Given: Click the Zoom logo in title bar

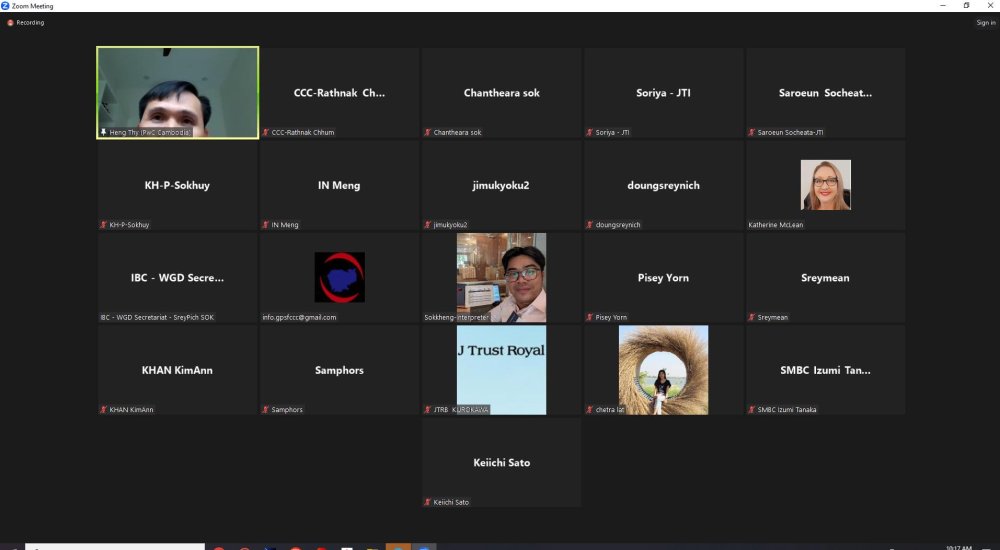Looking at the screenshot, I should click(x=6, y=6).
